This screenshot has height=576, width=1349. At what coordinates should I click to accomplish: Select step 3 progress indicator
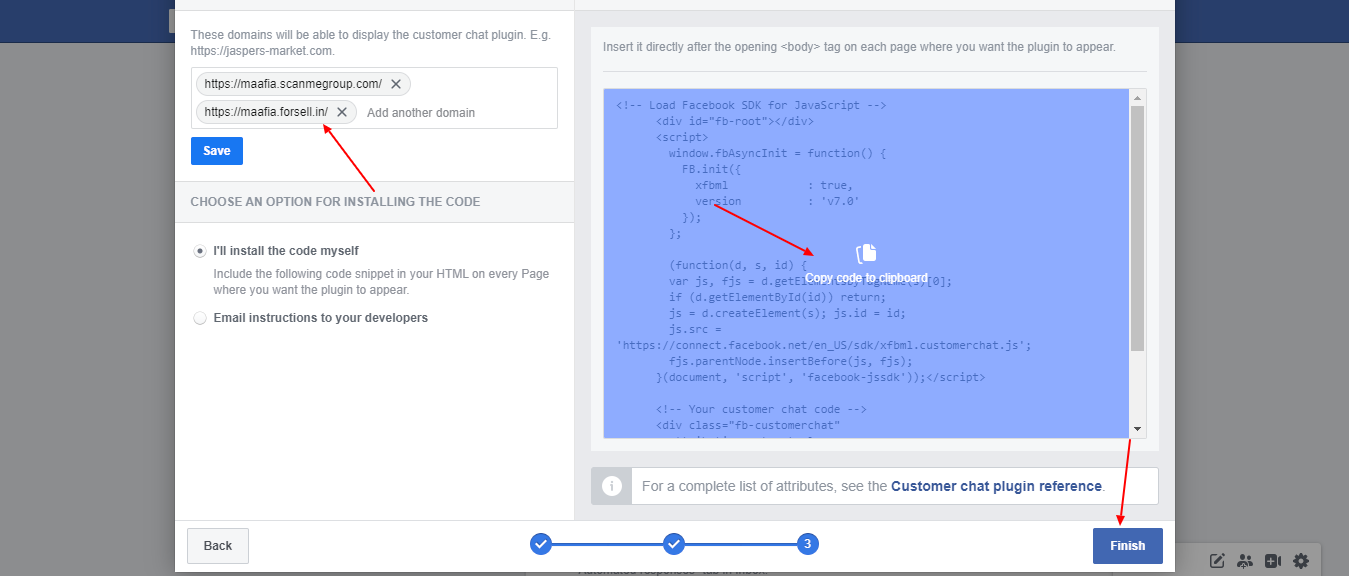tap(808, 544)
